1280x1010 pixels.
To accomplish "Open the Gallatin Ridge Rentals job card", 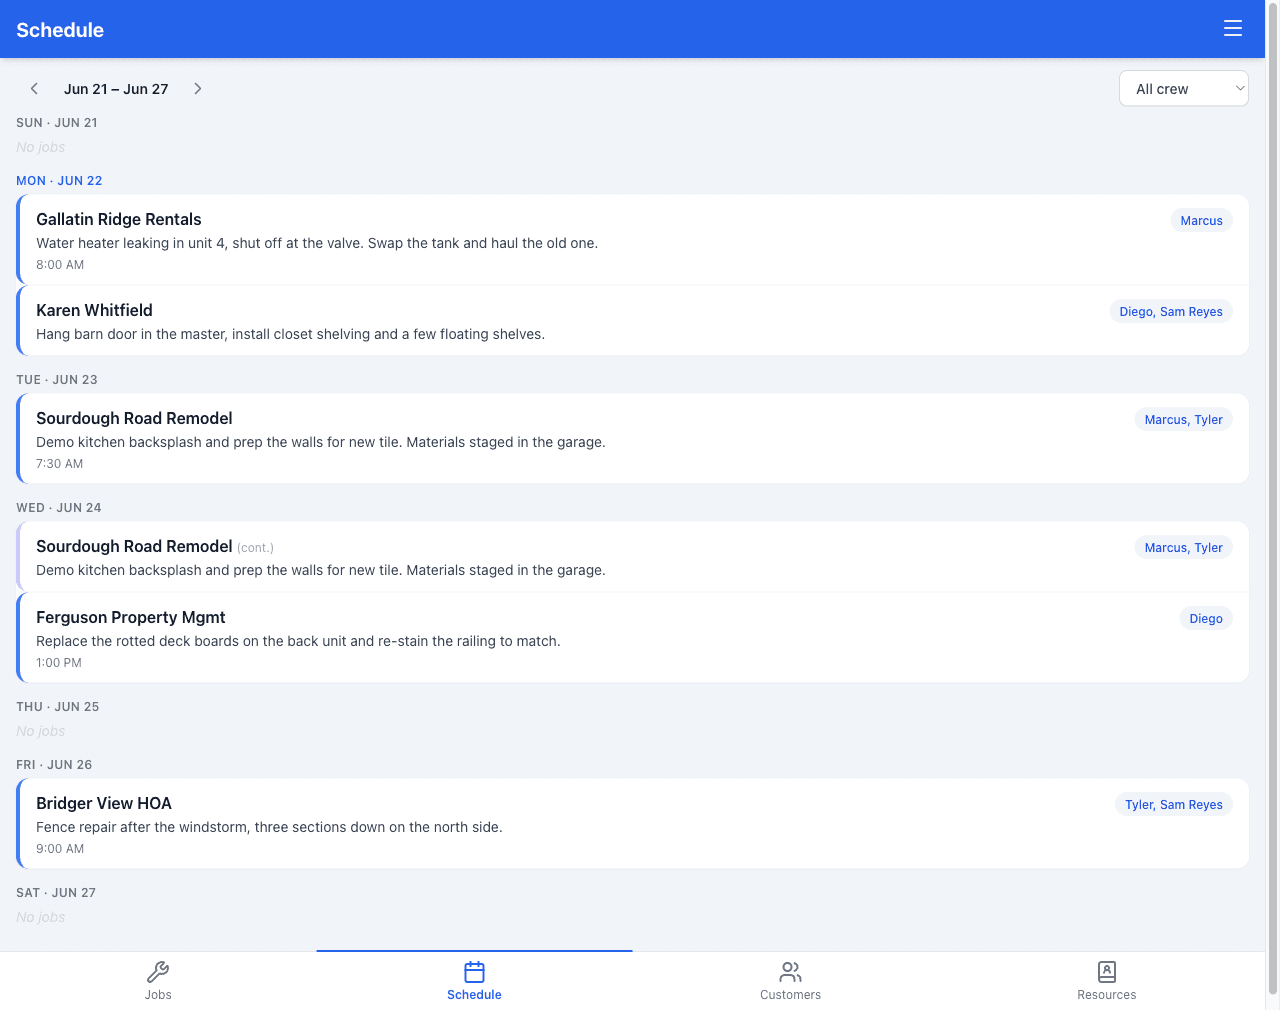I will click(633, 240).
